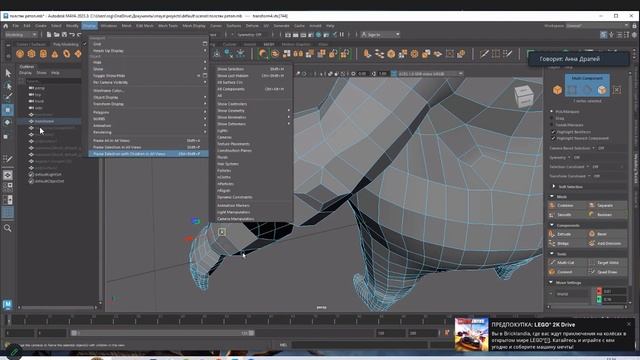Click the Separate button

point(607,205)
